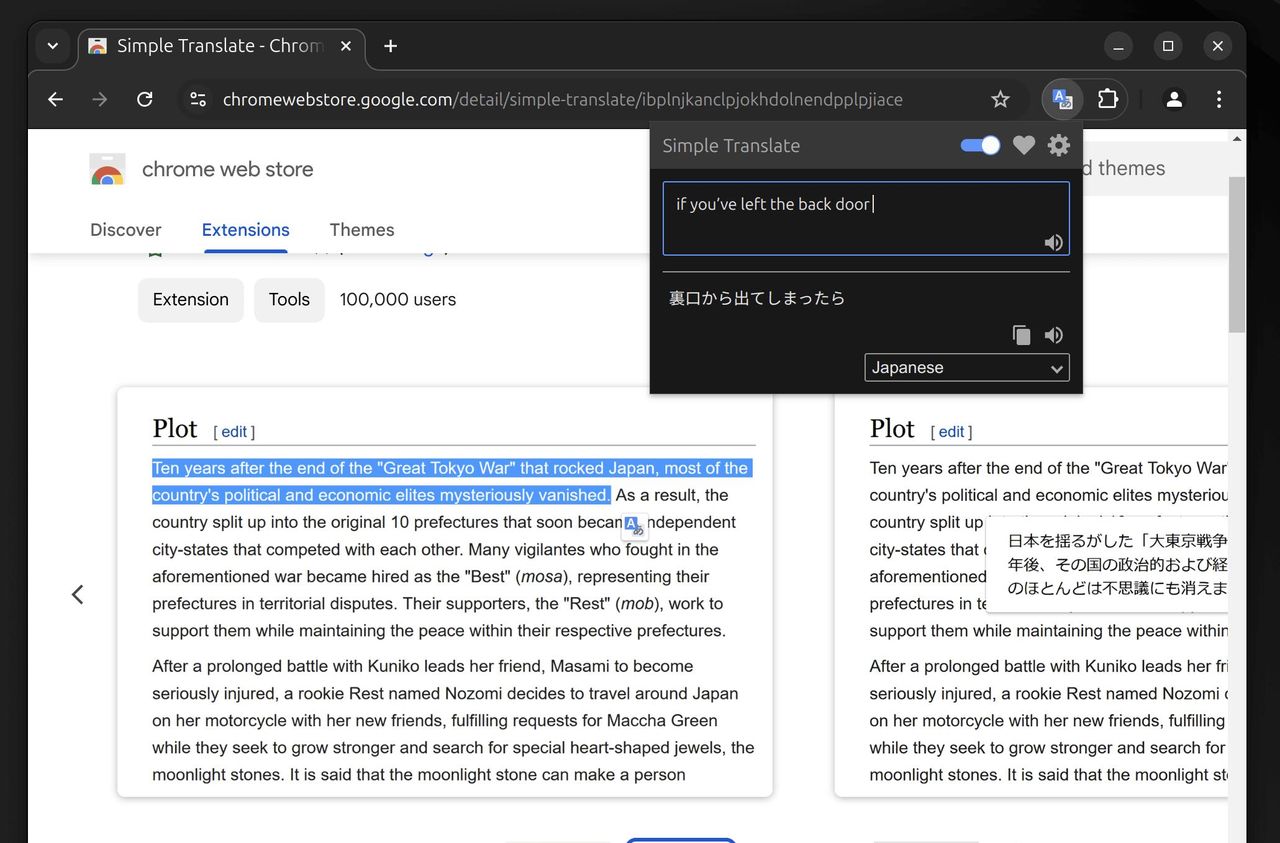Viewport: 1280px width, 843px height.
Task: Click the translated text 裏口から出てしまったら
Action: click(x=757, y=298)
